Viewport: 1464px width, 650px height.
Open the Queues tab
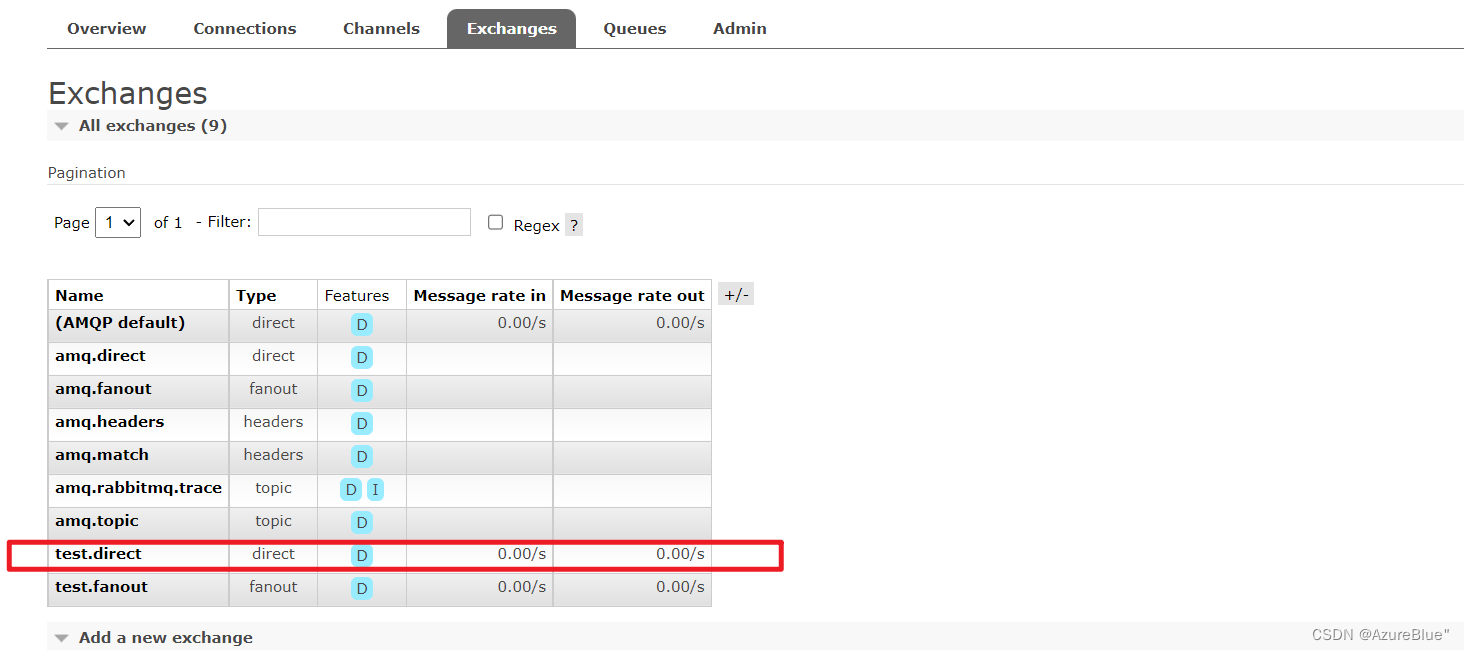[635, 28]
